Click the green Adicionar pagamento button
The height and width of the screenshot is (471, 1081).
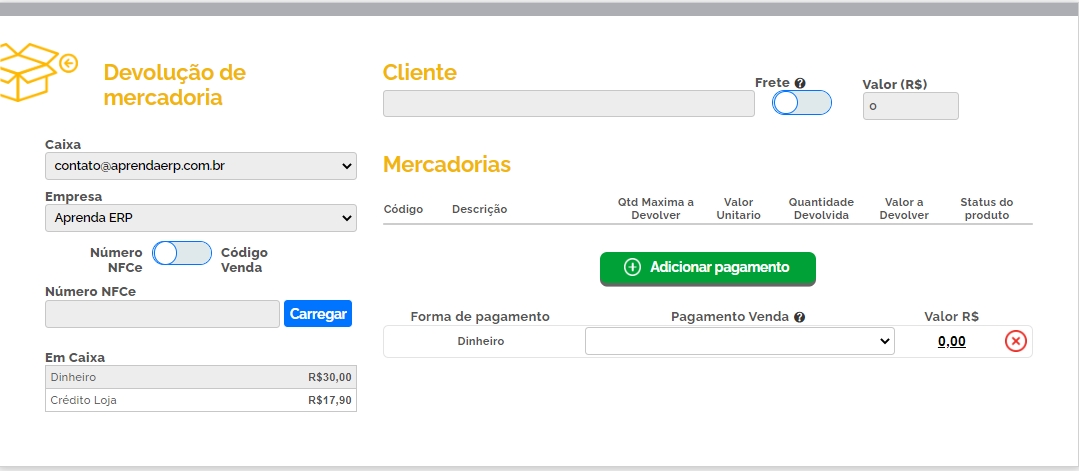(707, 268)
